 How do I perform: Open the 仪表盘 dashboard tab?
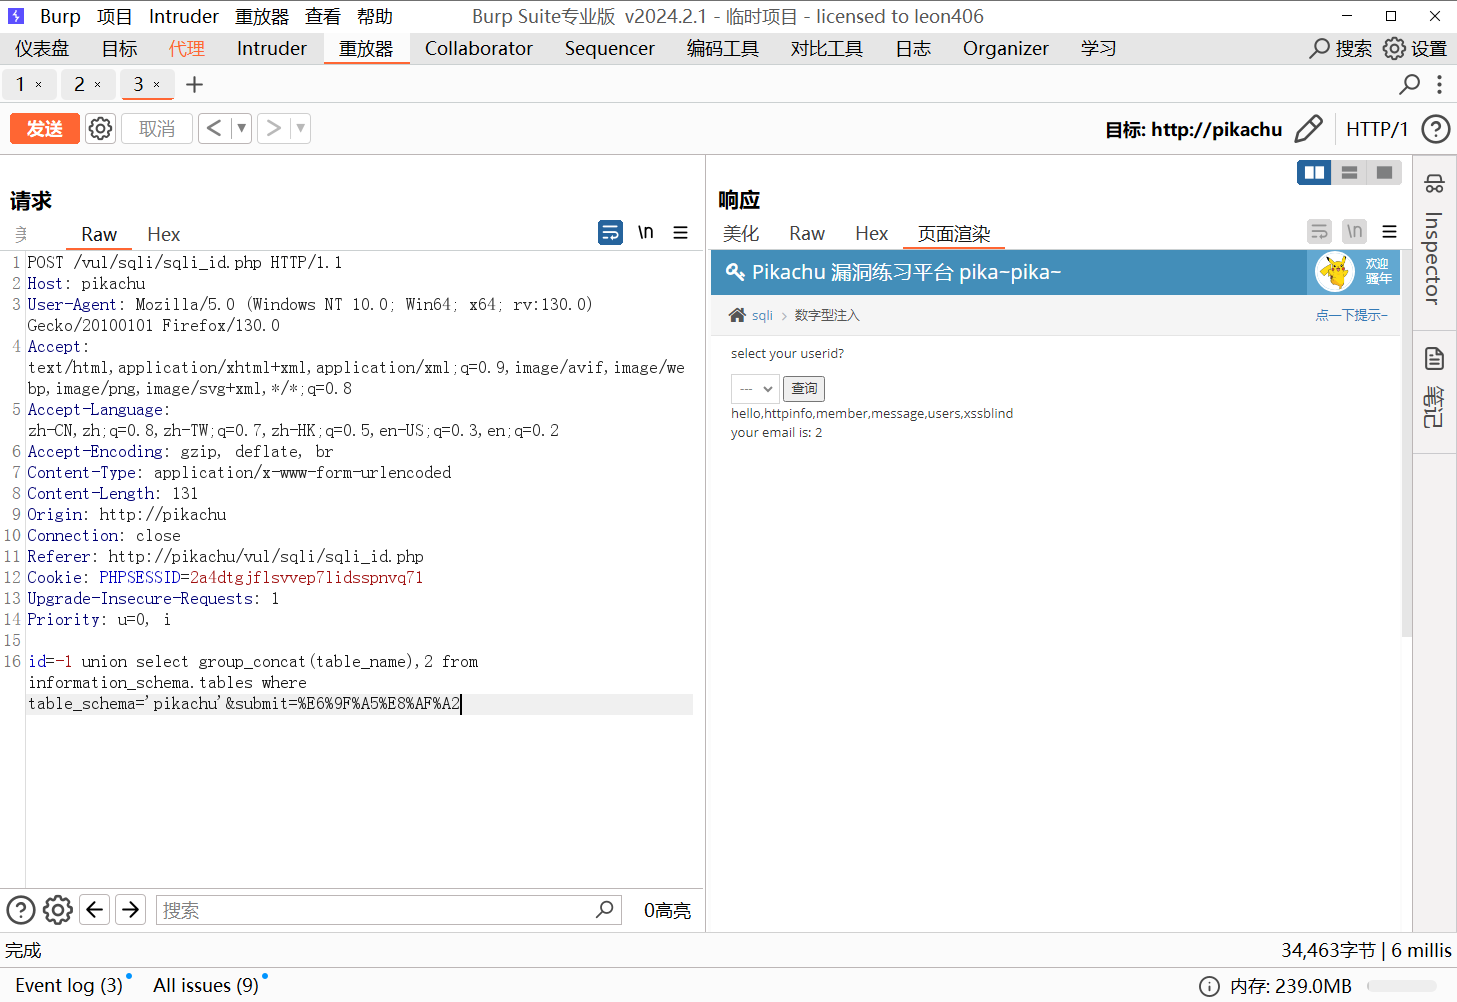tap(42, 48)
